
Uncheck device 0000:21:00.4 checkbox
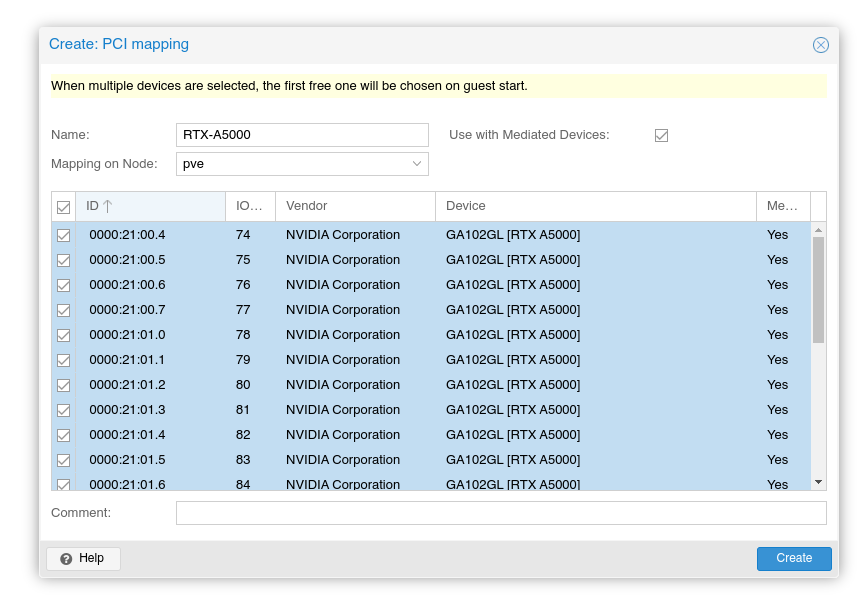pyautogui.click(x=64, y=235)
